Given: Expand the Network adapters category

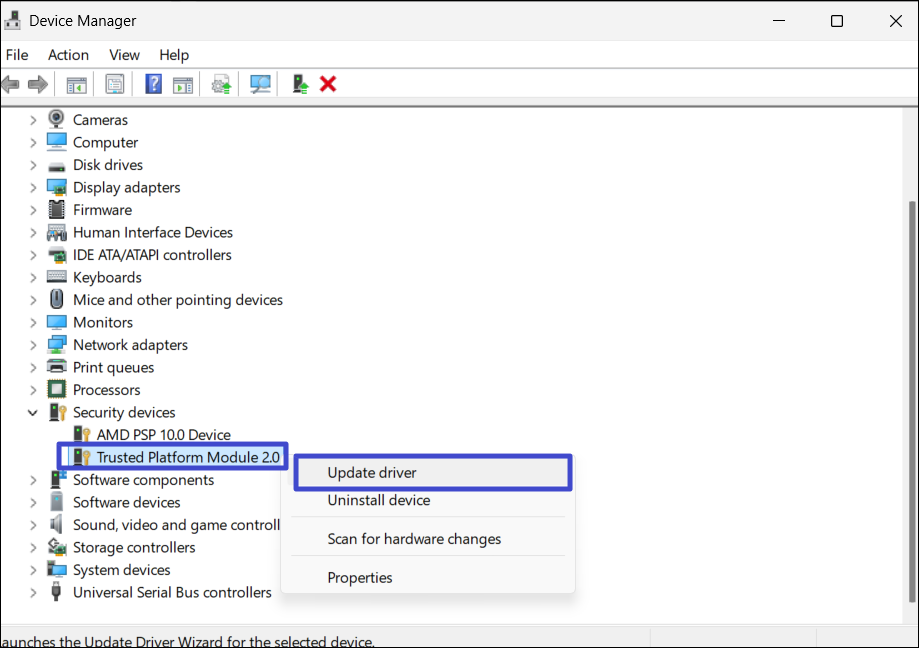Looking at the screenshot, I should point(33,345).
